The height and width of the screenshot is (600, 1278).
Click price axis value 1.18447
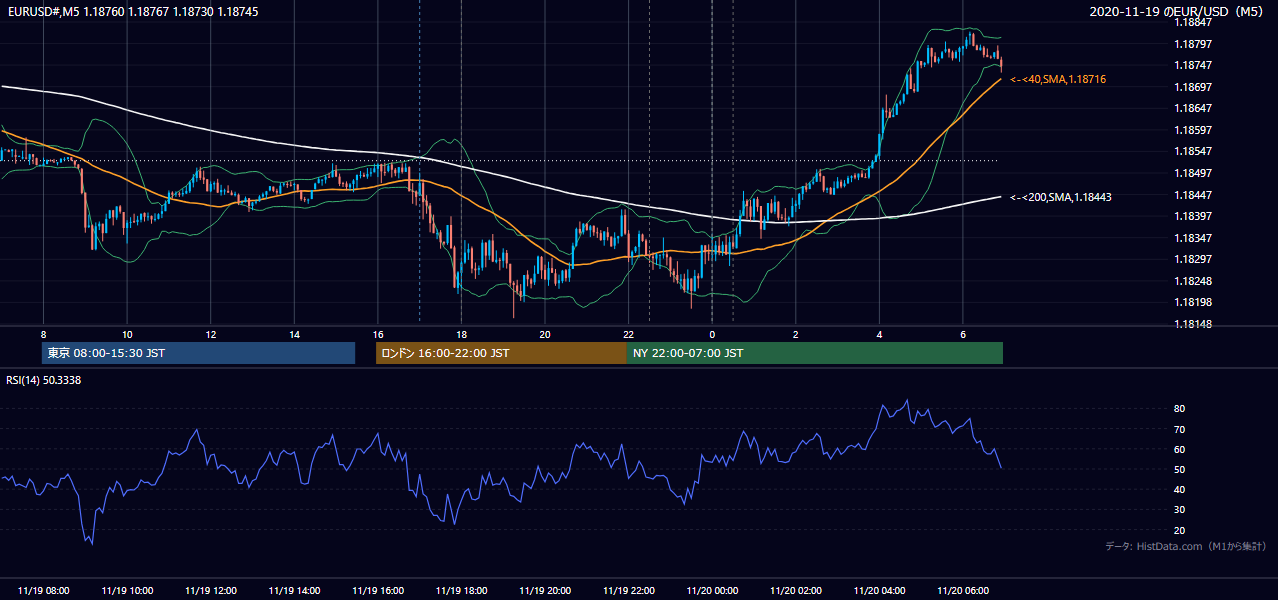click(x=1195, y=195)
